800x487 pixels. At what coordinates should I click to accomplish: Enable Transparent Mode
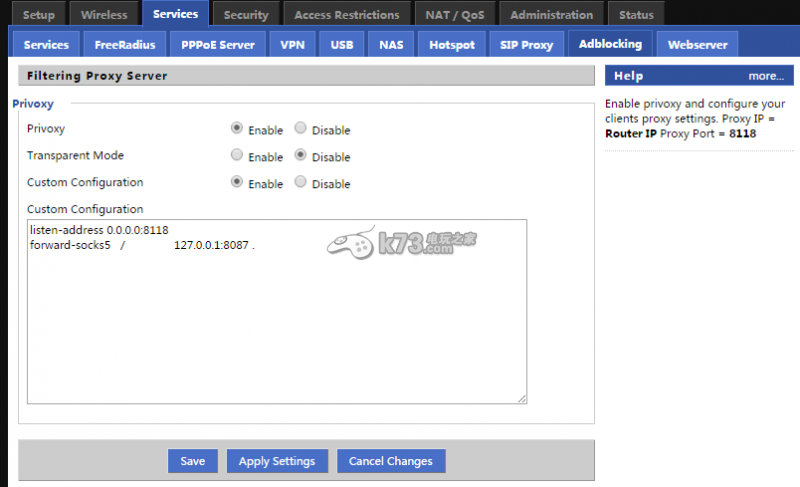[x=237, y=156]
